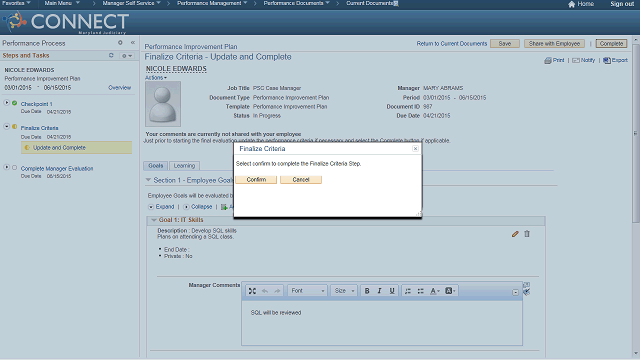Edit Goal 1 with pencil icon
Image resolution: width=640 pixels, height=360 pixels.
point(515,234)
